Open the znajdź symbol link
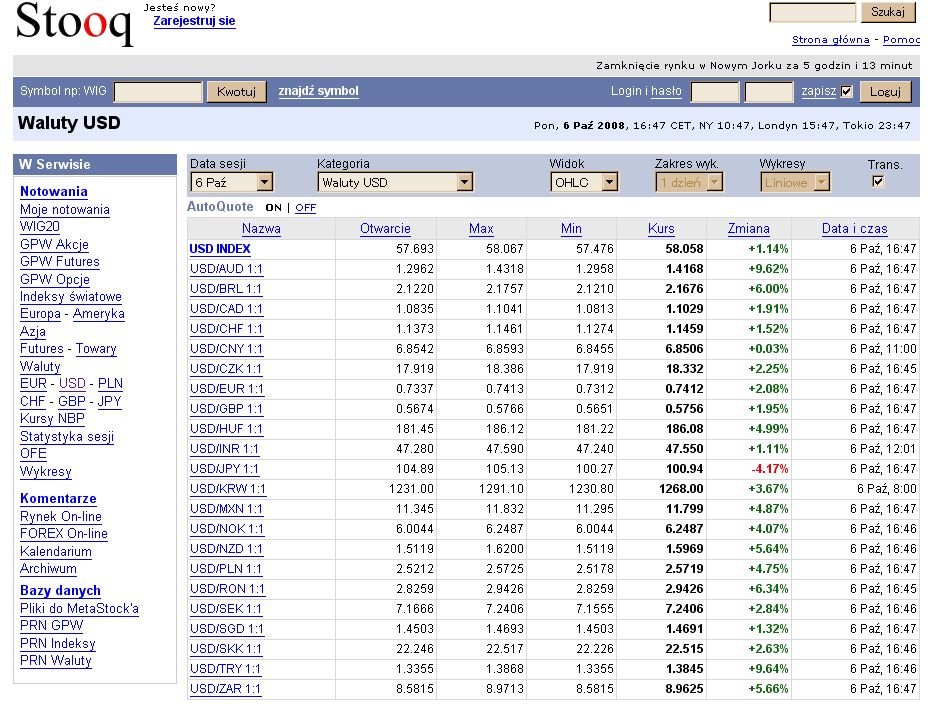 click(318, 91)
